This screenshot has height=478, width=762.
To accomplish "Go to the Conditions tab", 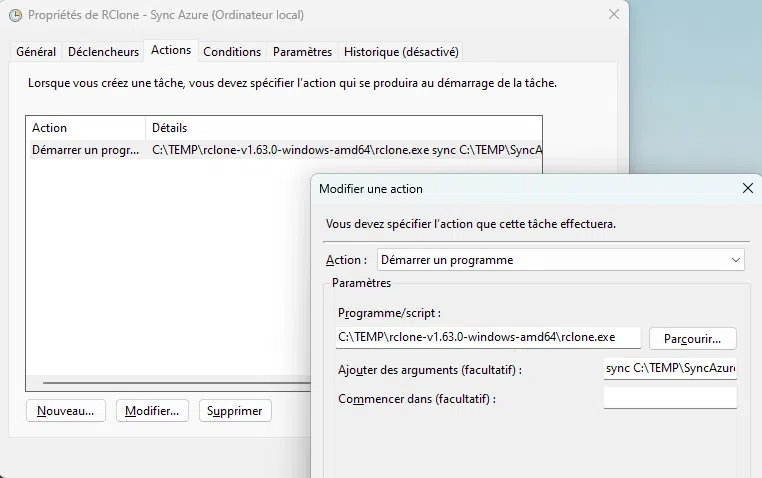I will [x=232, y=51].
